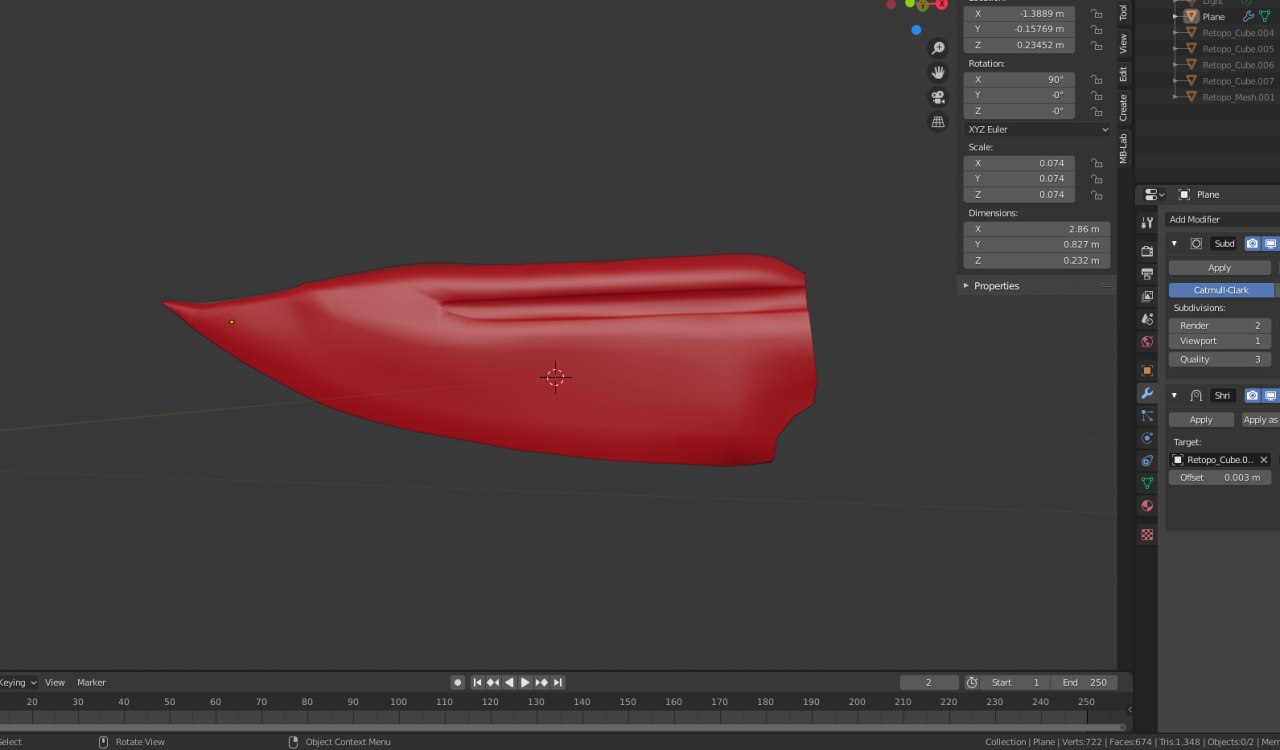This screenshot has height=750, width=1280.
Task: Click the green mesh data icon on Plane row
Action: pyautogui.click(x=1265, y=17)
